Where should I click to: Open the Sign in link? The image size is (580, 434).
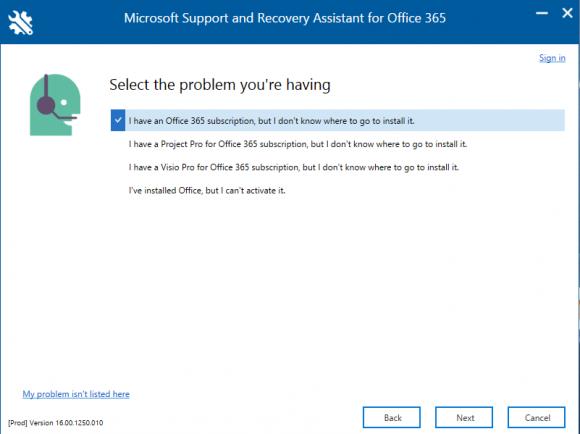click(552, 58)
